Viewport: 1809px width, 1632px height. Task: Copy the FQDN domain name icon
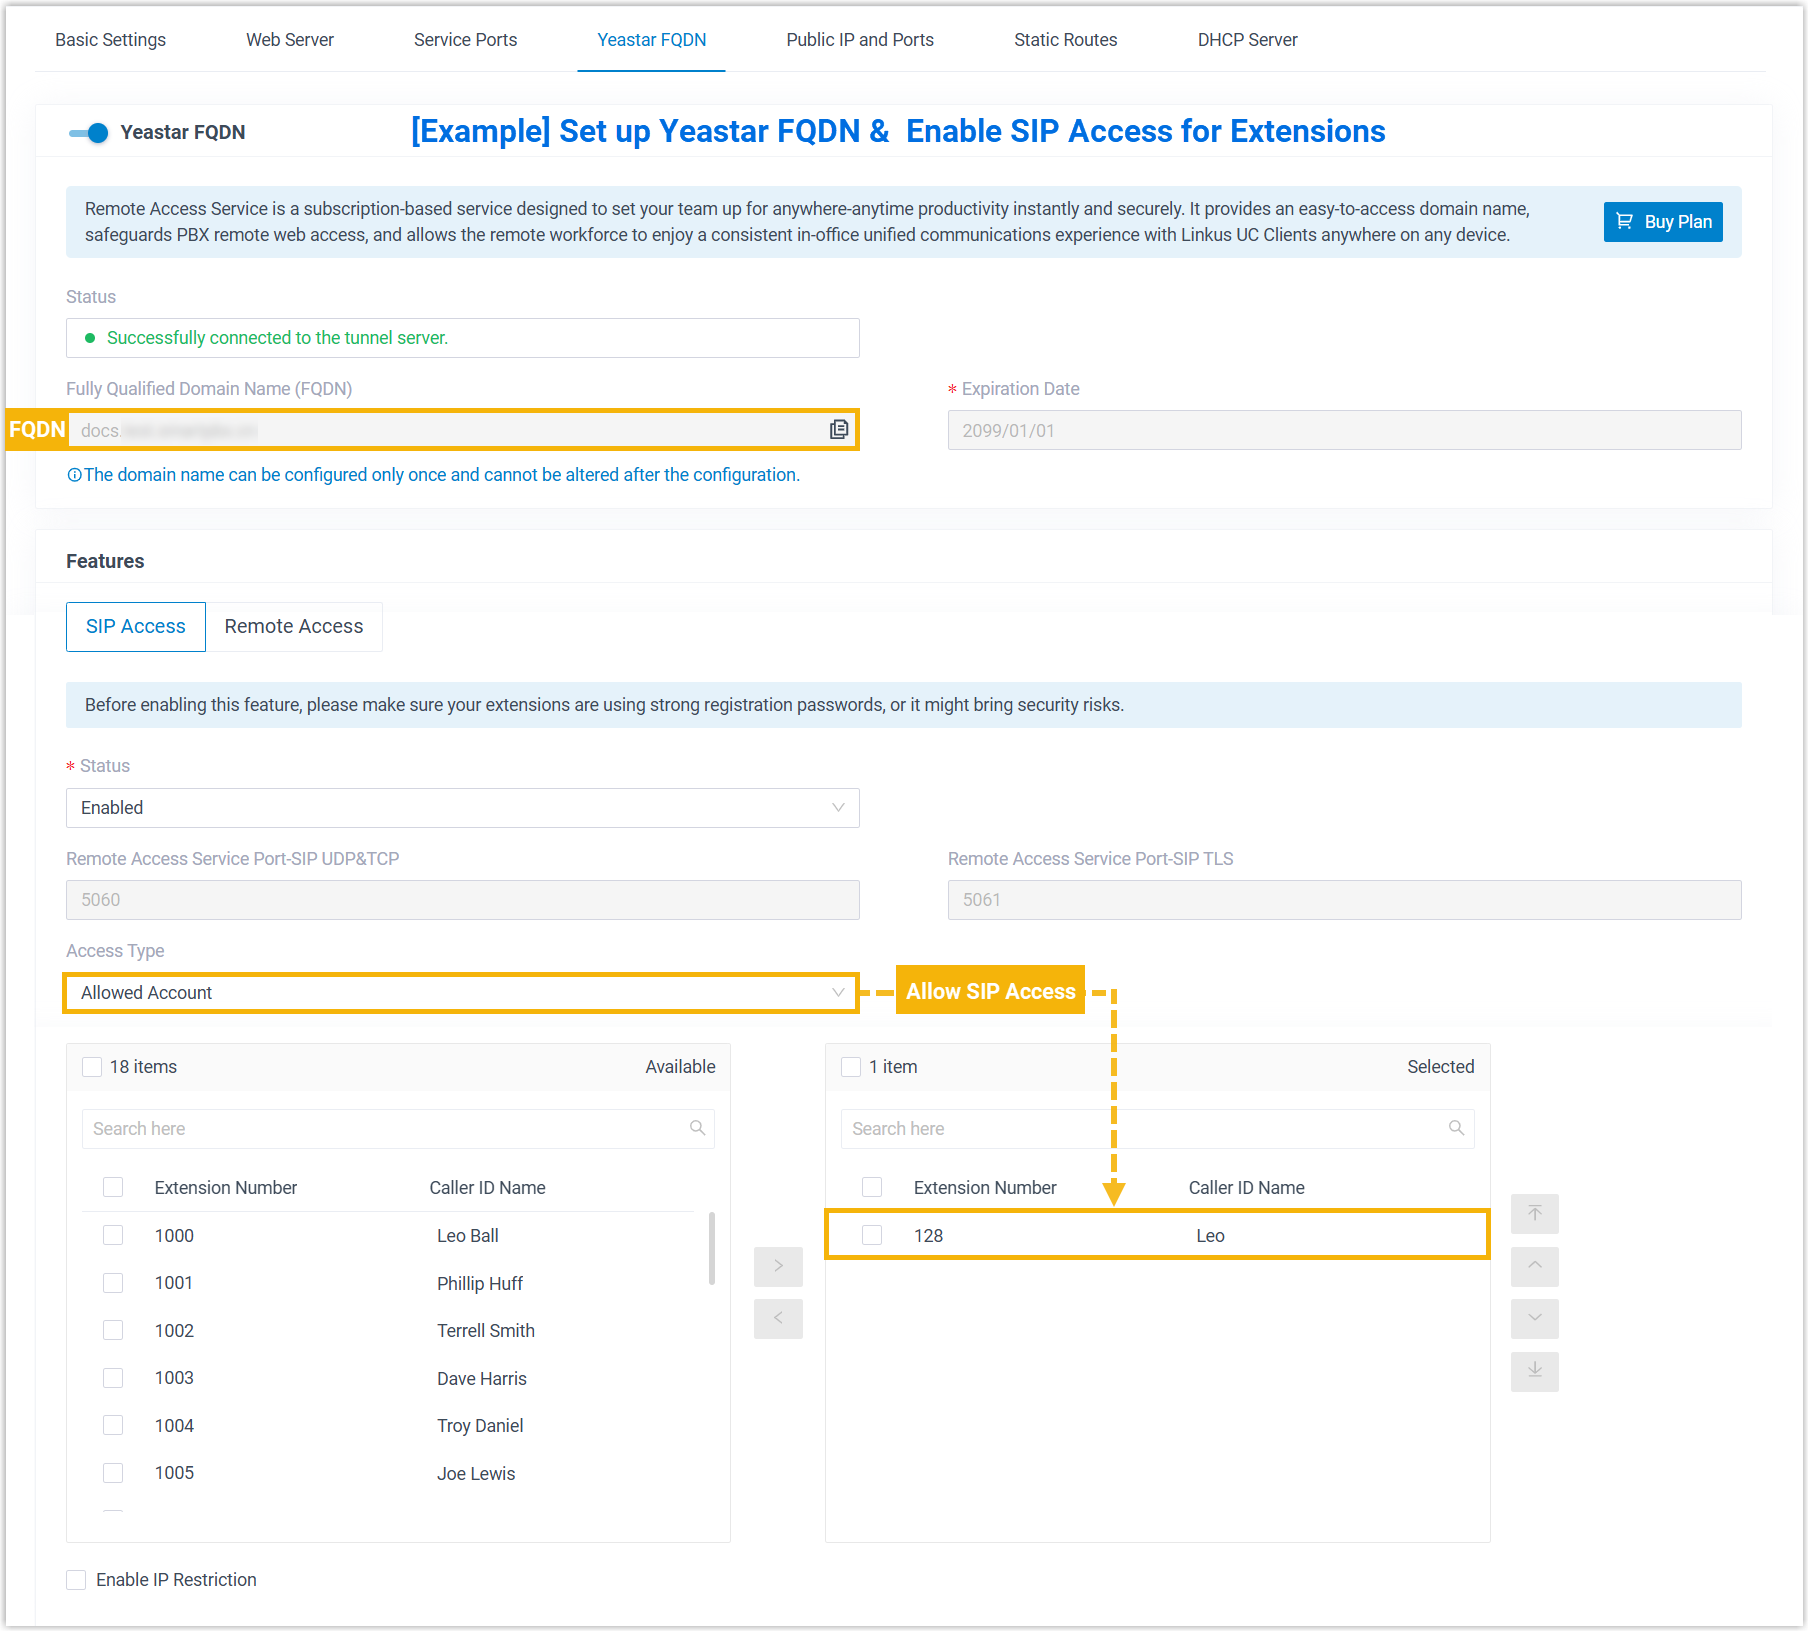point(838,430)
